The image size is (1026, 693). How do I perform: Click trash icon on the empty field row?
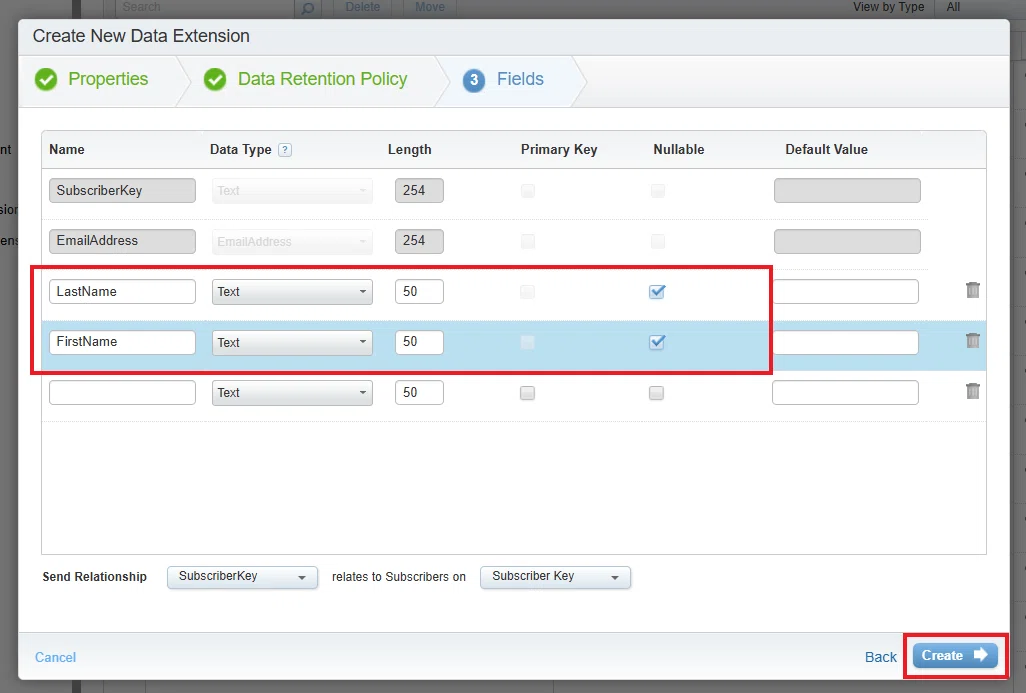[972, 391]
